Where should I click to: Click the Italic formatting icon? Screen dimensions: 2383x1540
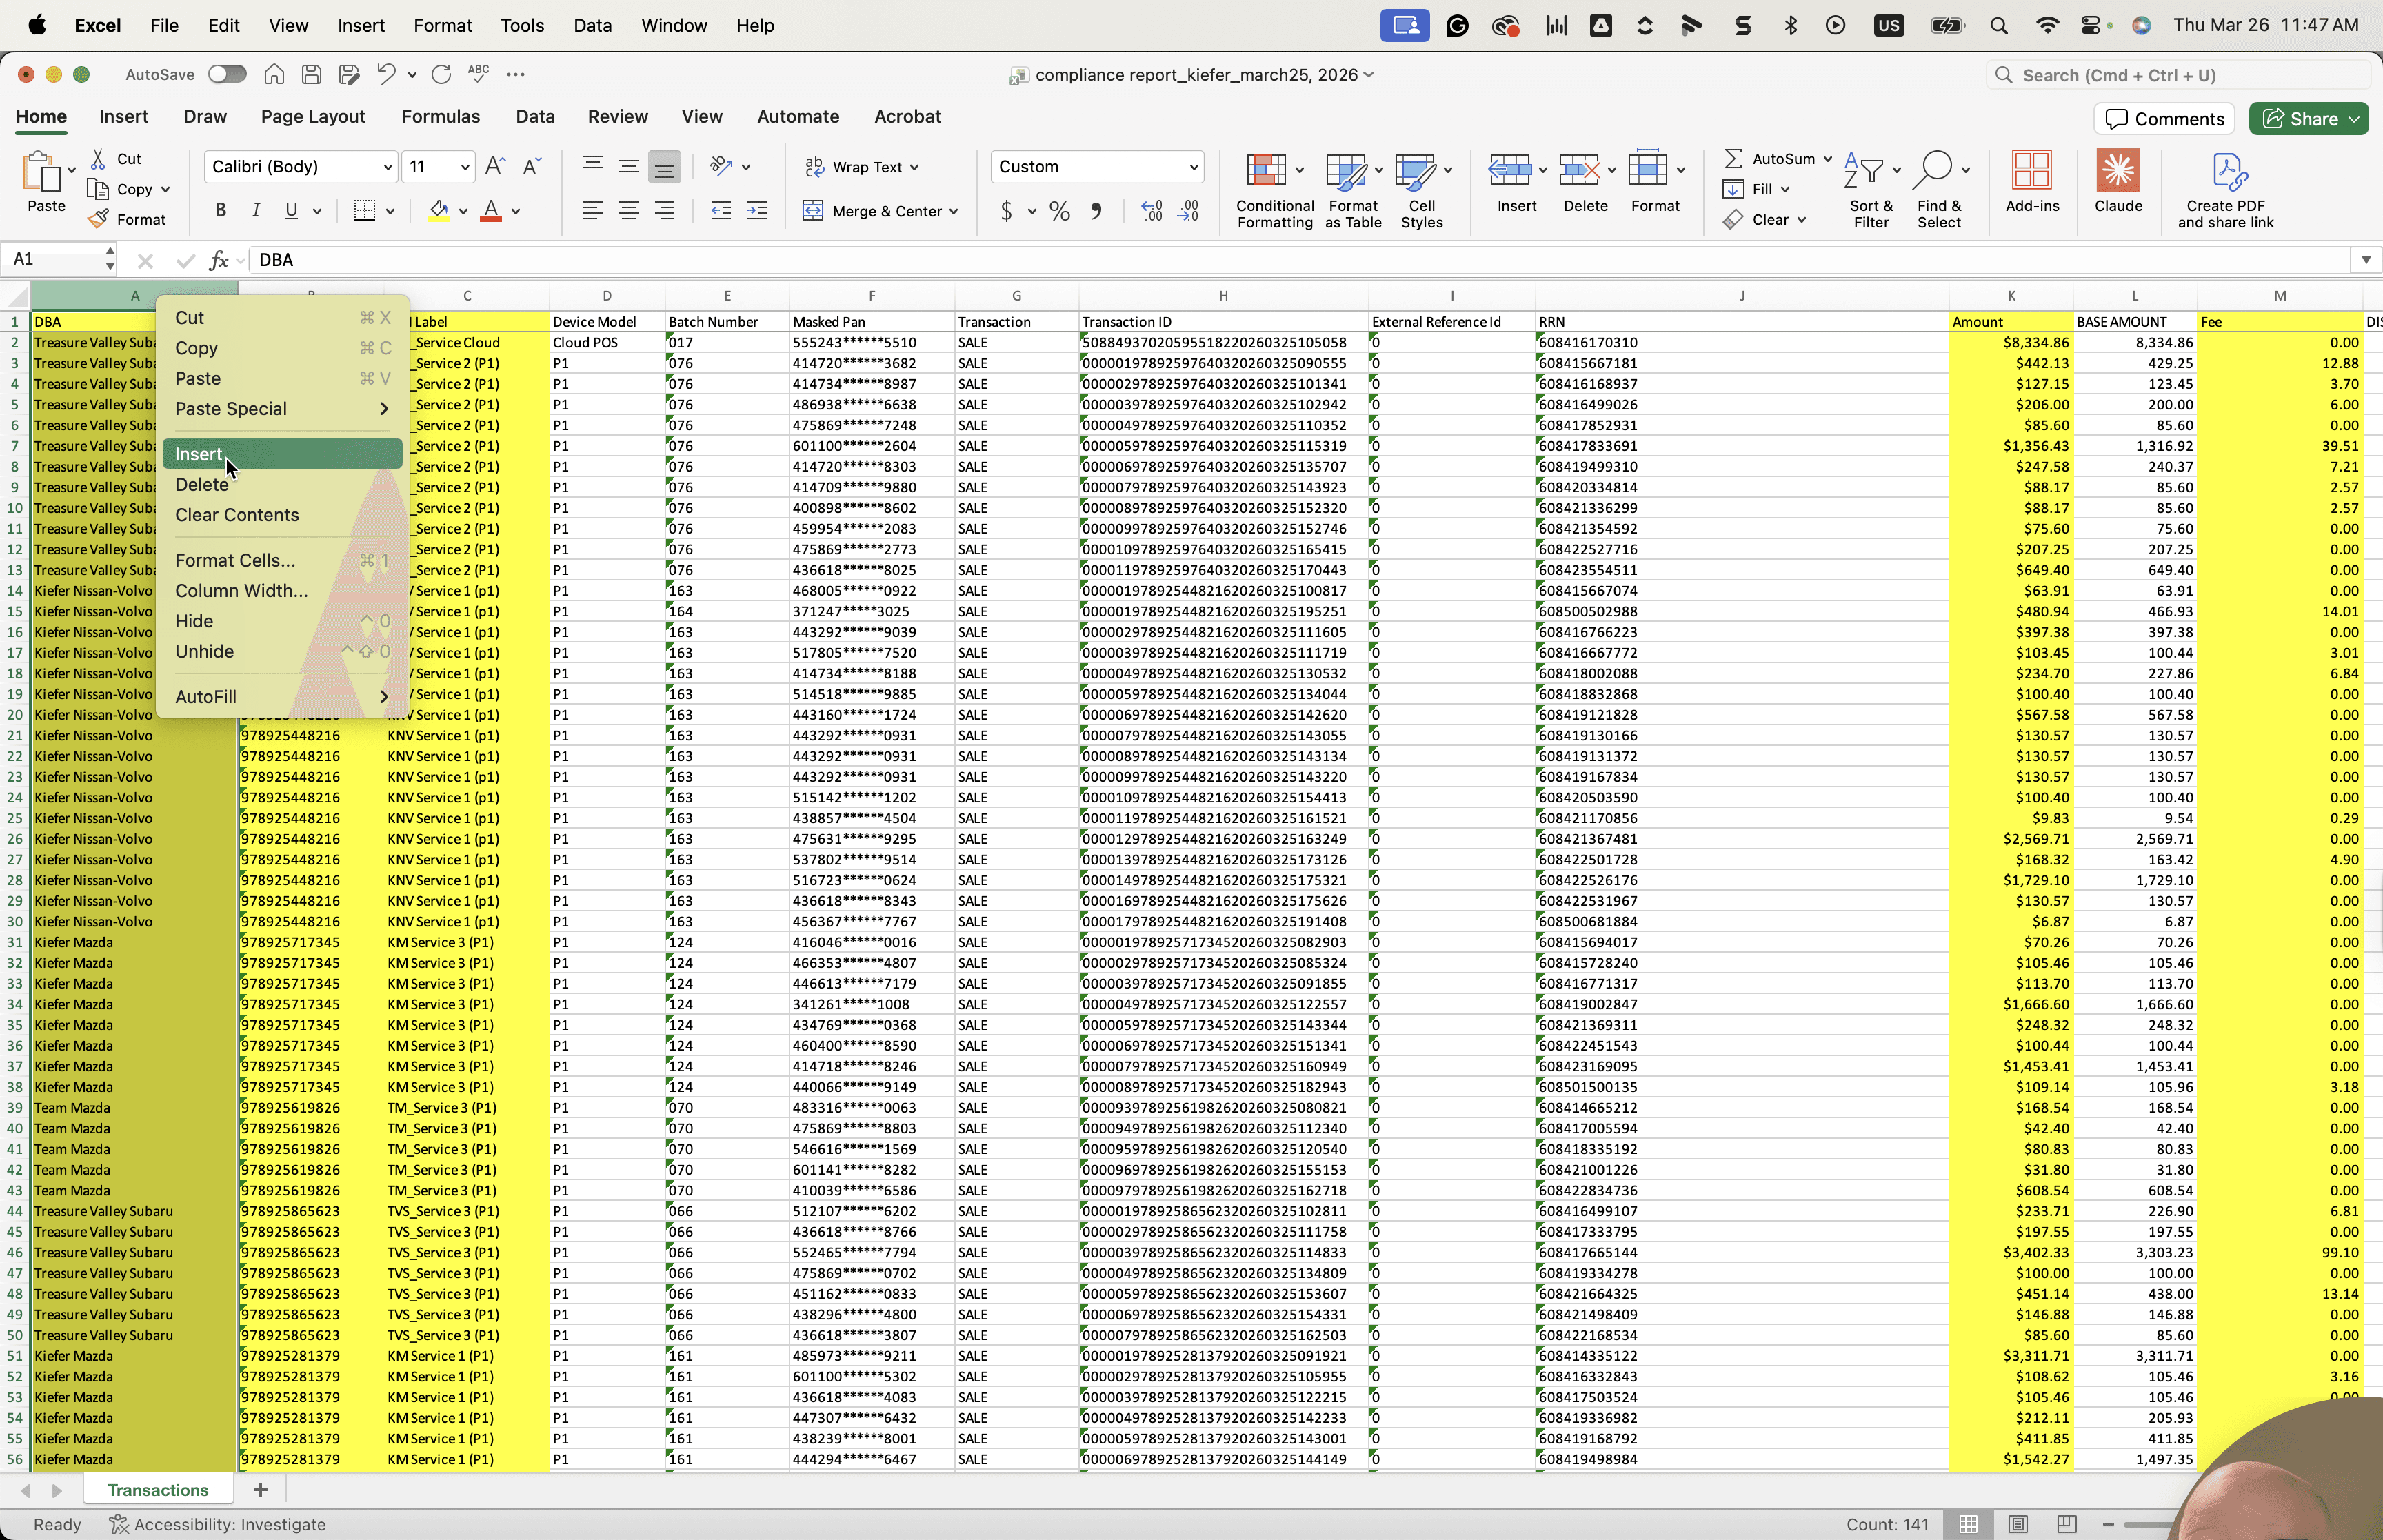[255, 210]
